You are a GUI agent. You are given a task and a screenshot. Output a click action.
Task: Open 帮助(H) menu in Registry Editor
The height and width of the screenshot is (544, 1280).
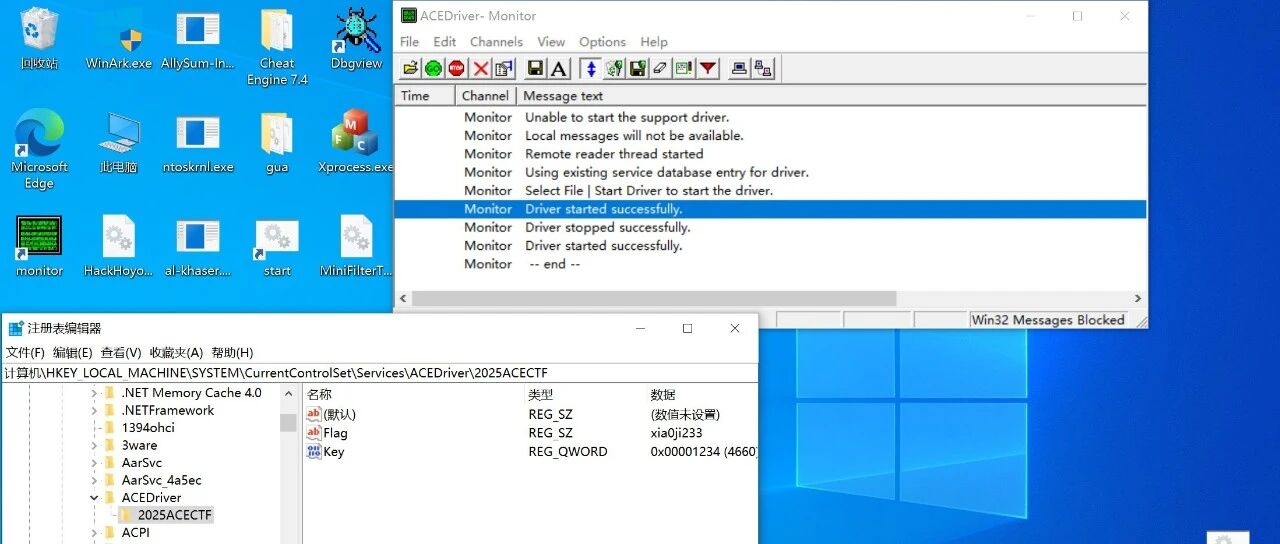(232, 353)
